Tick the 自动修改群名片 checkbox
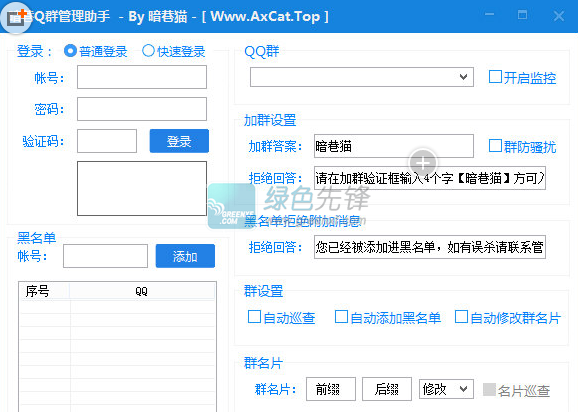The width and height of the screenshot is (578, 412). pos(508,317)
